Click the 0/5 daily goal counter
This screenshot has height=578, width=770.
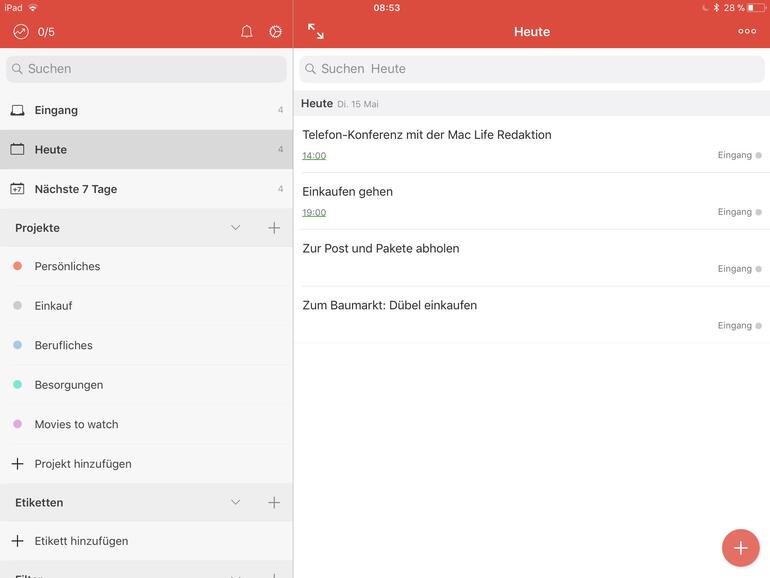point(46,32)
